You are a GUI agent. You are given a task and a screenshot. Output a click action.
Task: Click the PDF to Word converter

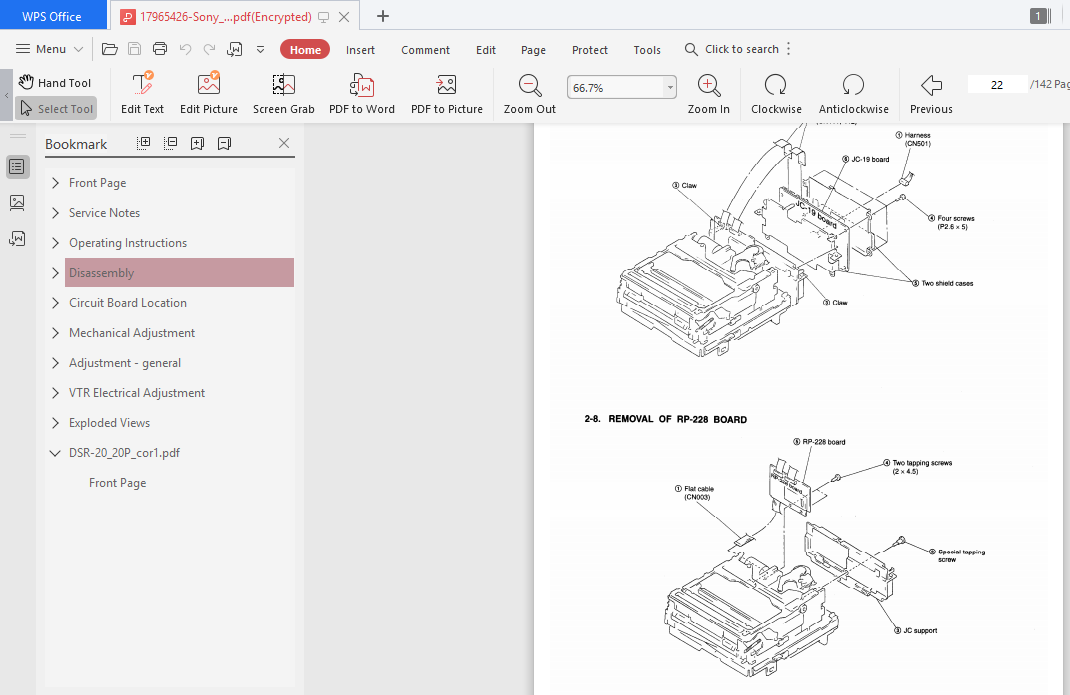pyautogui.click(x=362, y=93)
